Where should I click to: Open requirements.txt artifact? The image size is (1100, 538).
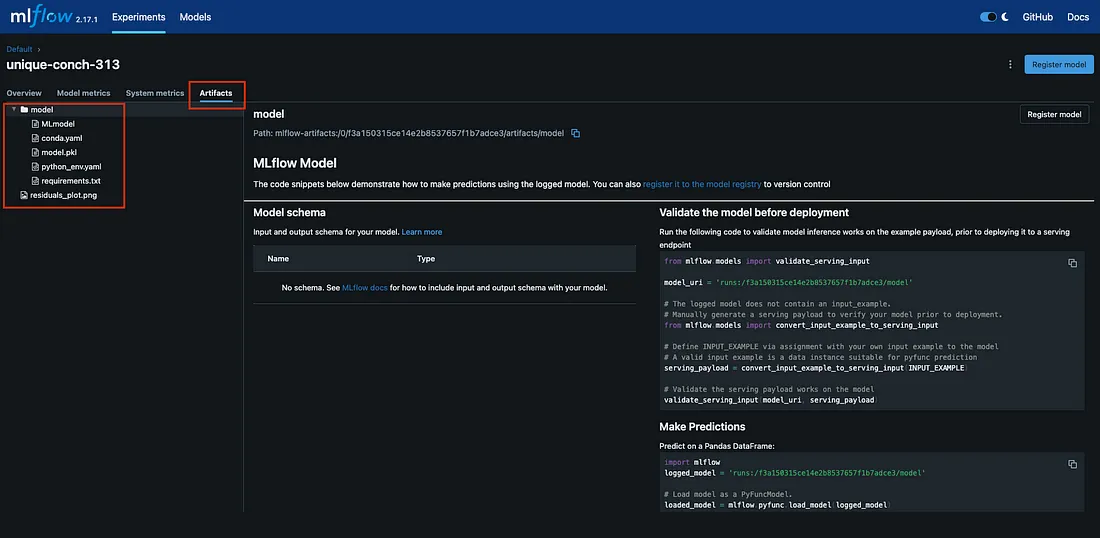[71, 181]
